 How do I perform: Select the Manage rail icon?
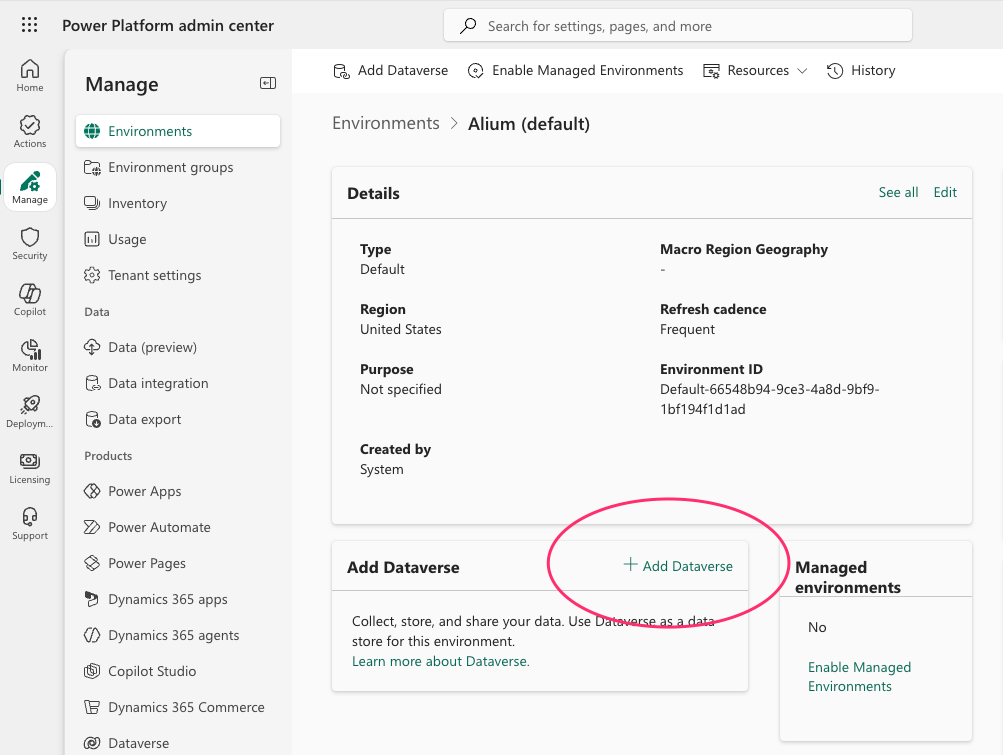(29, 187)
